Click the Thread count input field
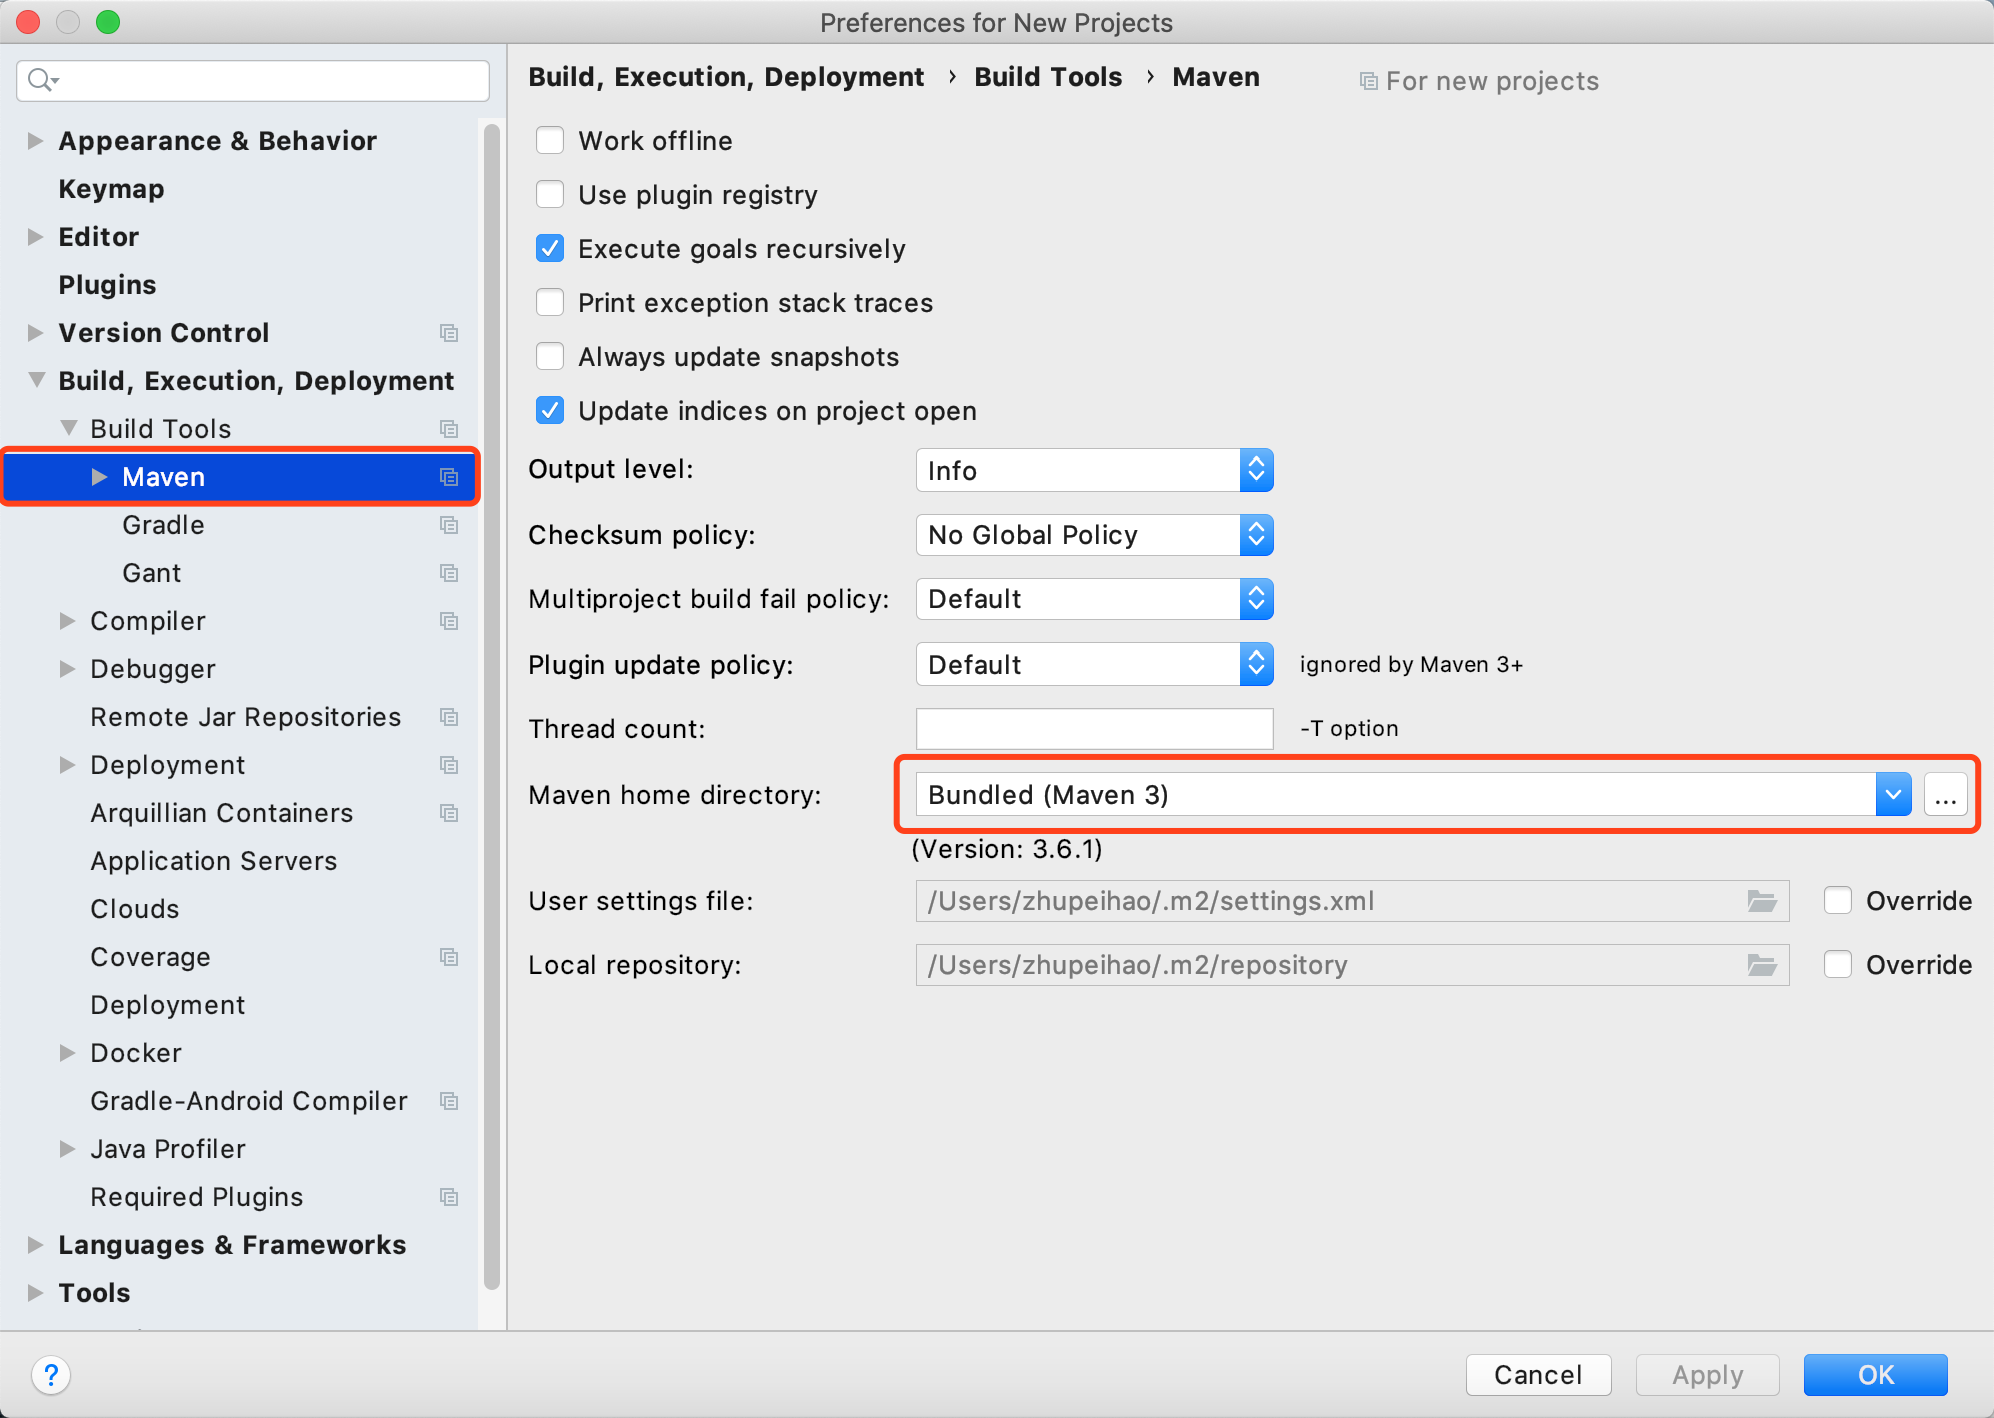Screen dimensions: 1994x1418 (1094, 729)
